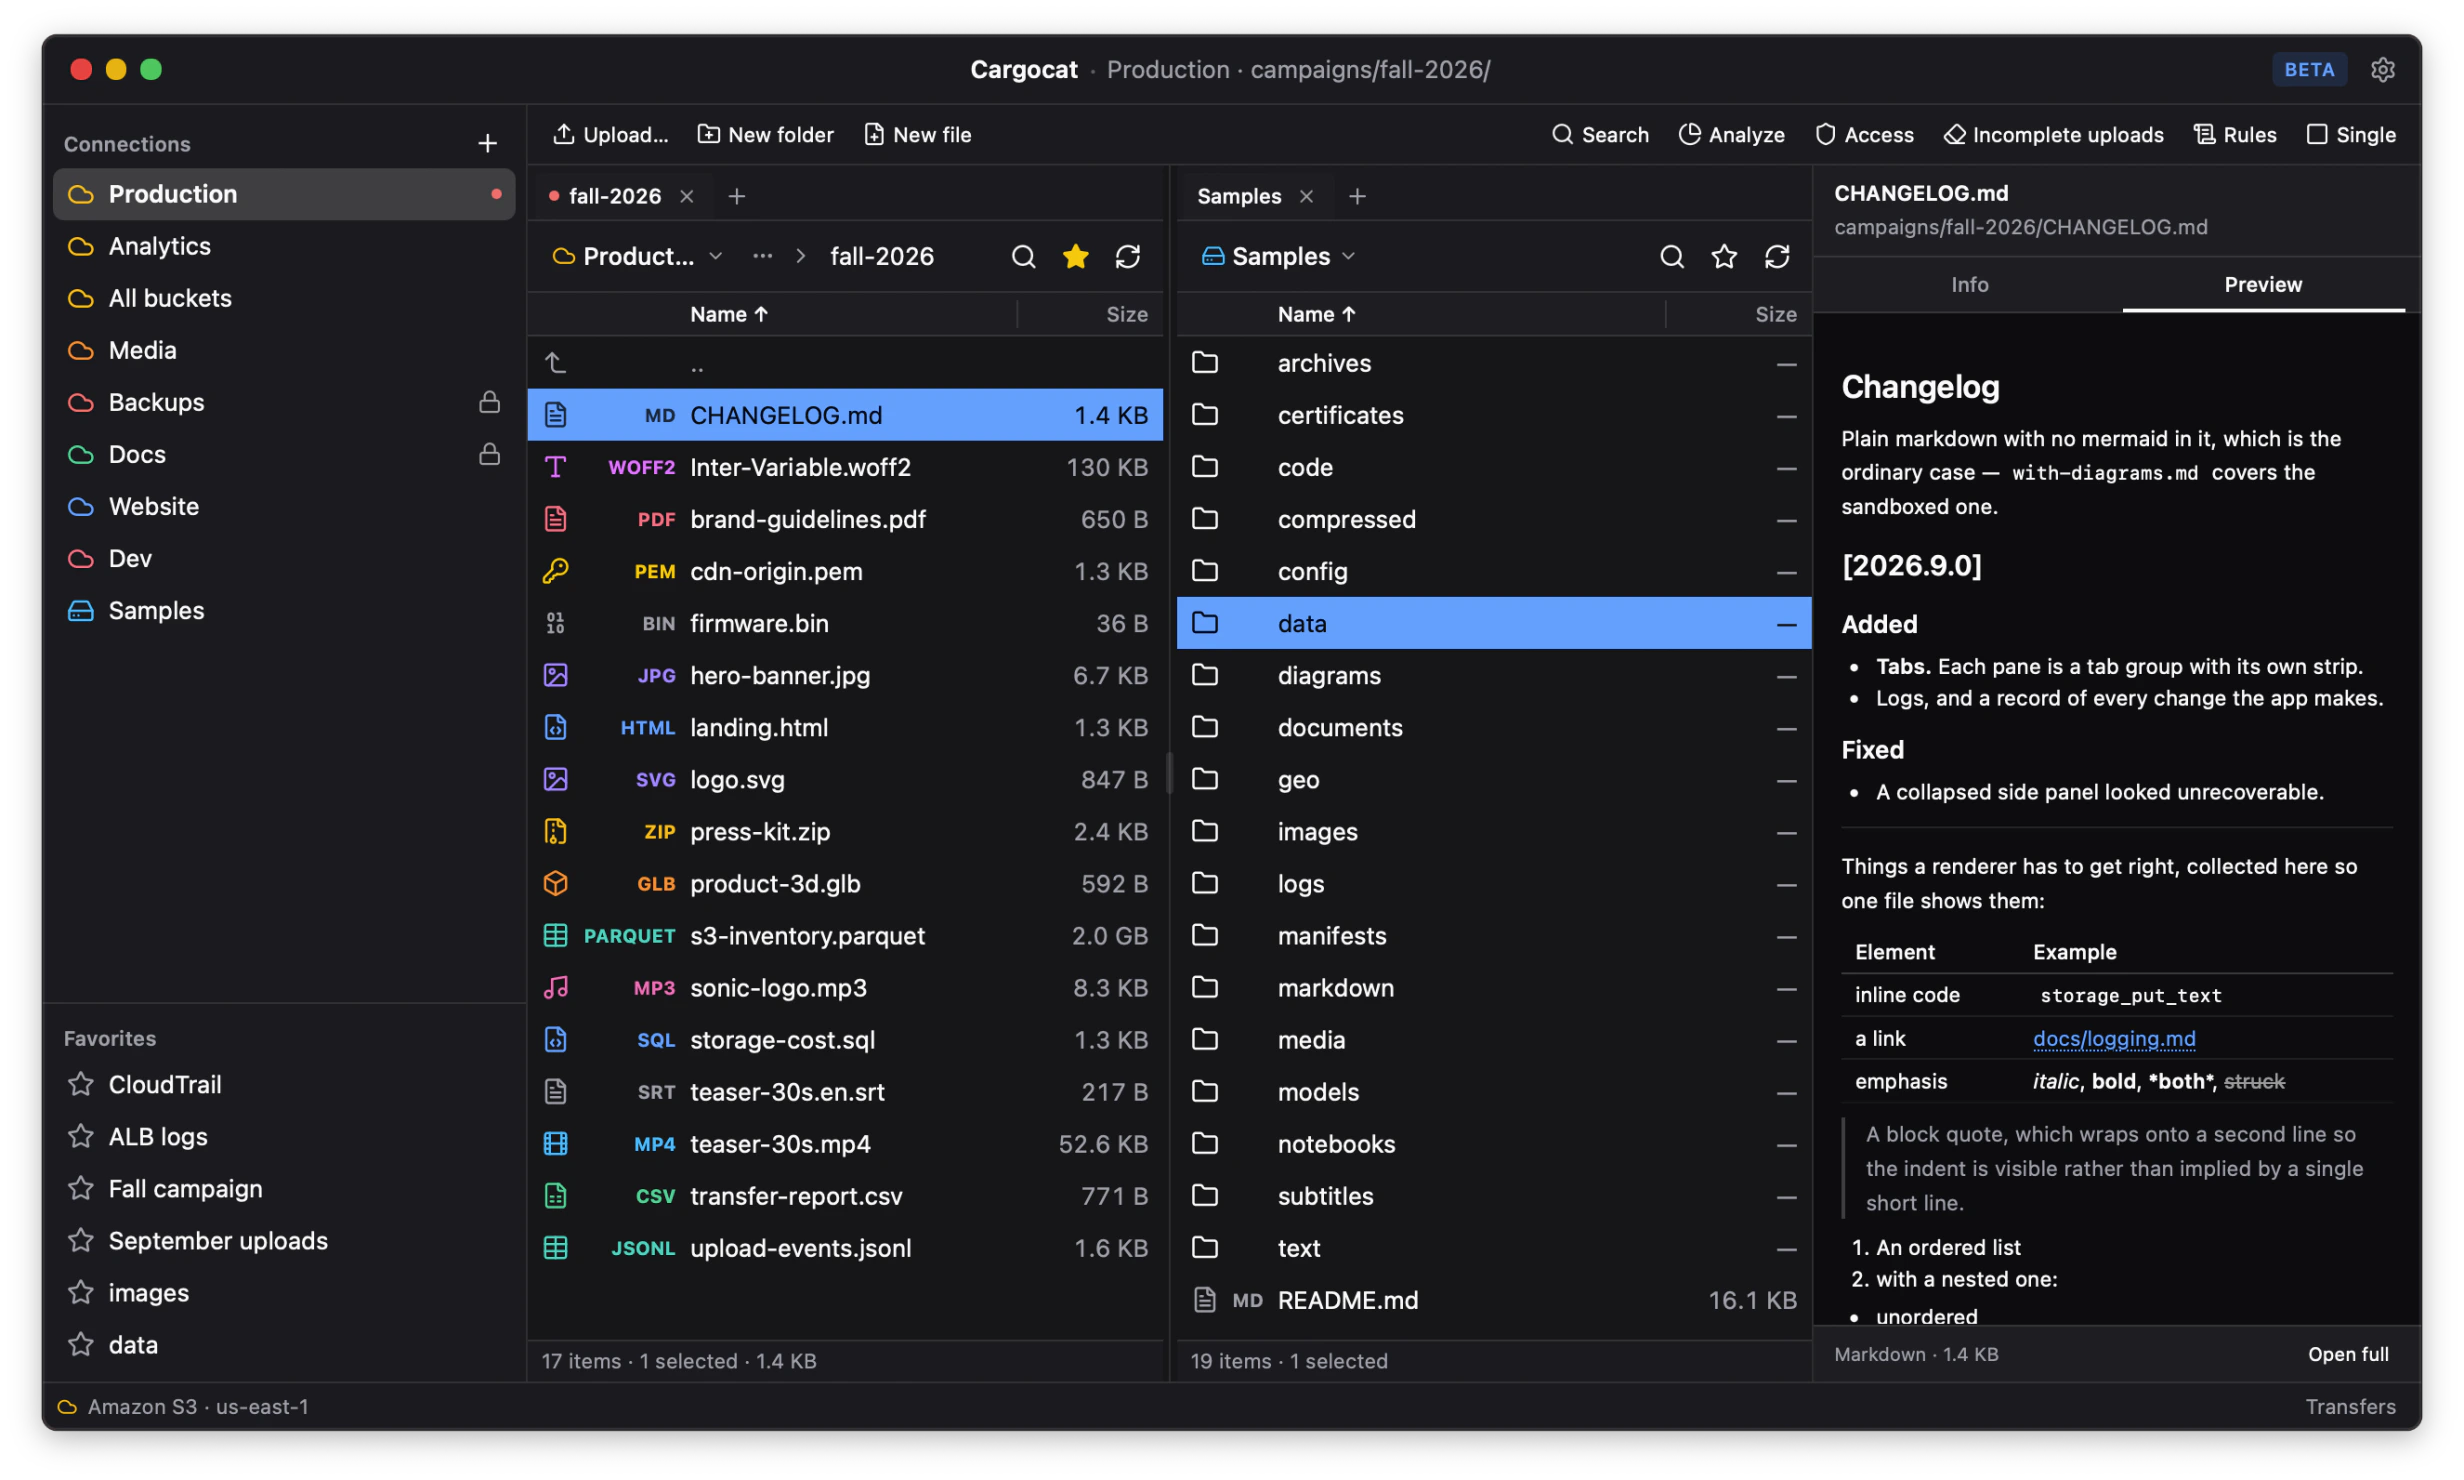Add a new connection with plus icon
Image resolution: width=2464 pixels, height=1480 pixels.
pos(487,144)
